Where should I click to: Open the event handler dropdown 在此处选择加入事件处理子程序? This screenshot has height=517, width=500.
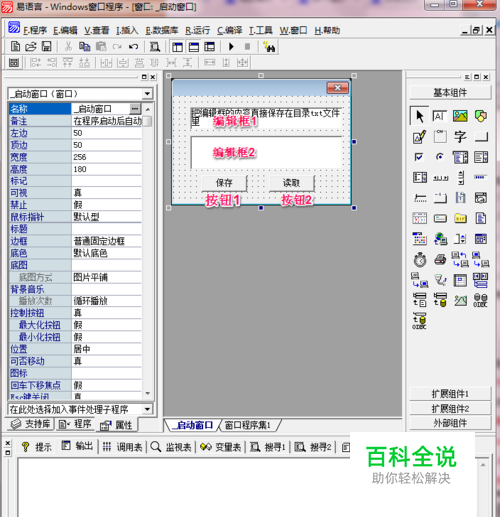[80, 409]
